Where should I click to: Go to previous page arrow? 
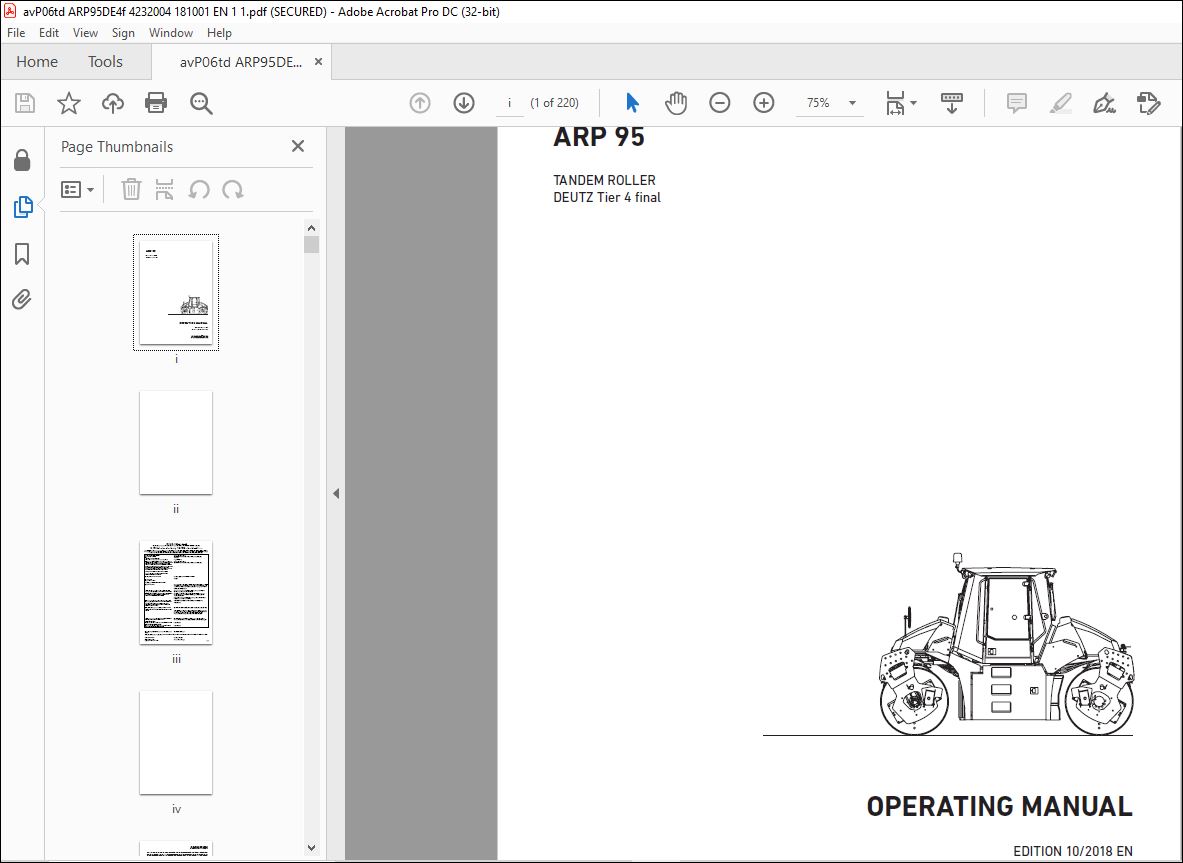click(x=419, y=103)
